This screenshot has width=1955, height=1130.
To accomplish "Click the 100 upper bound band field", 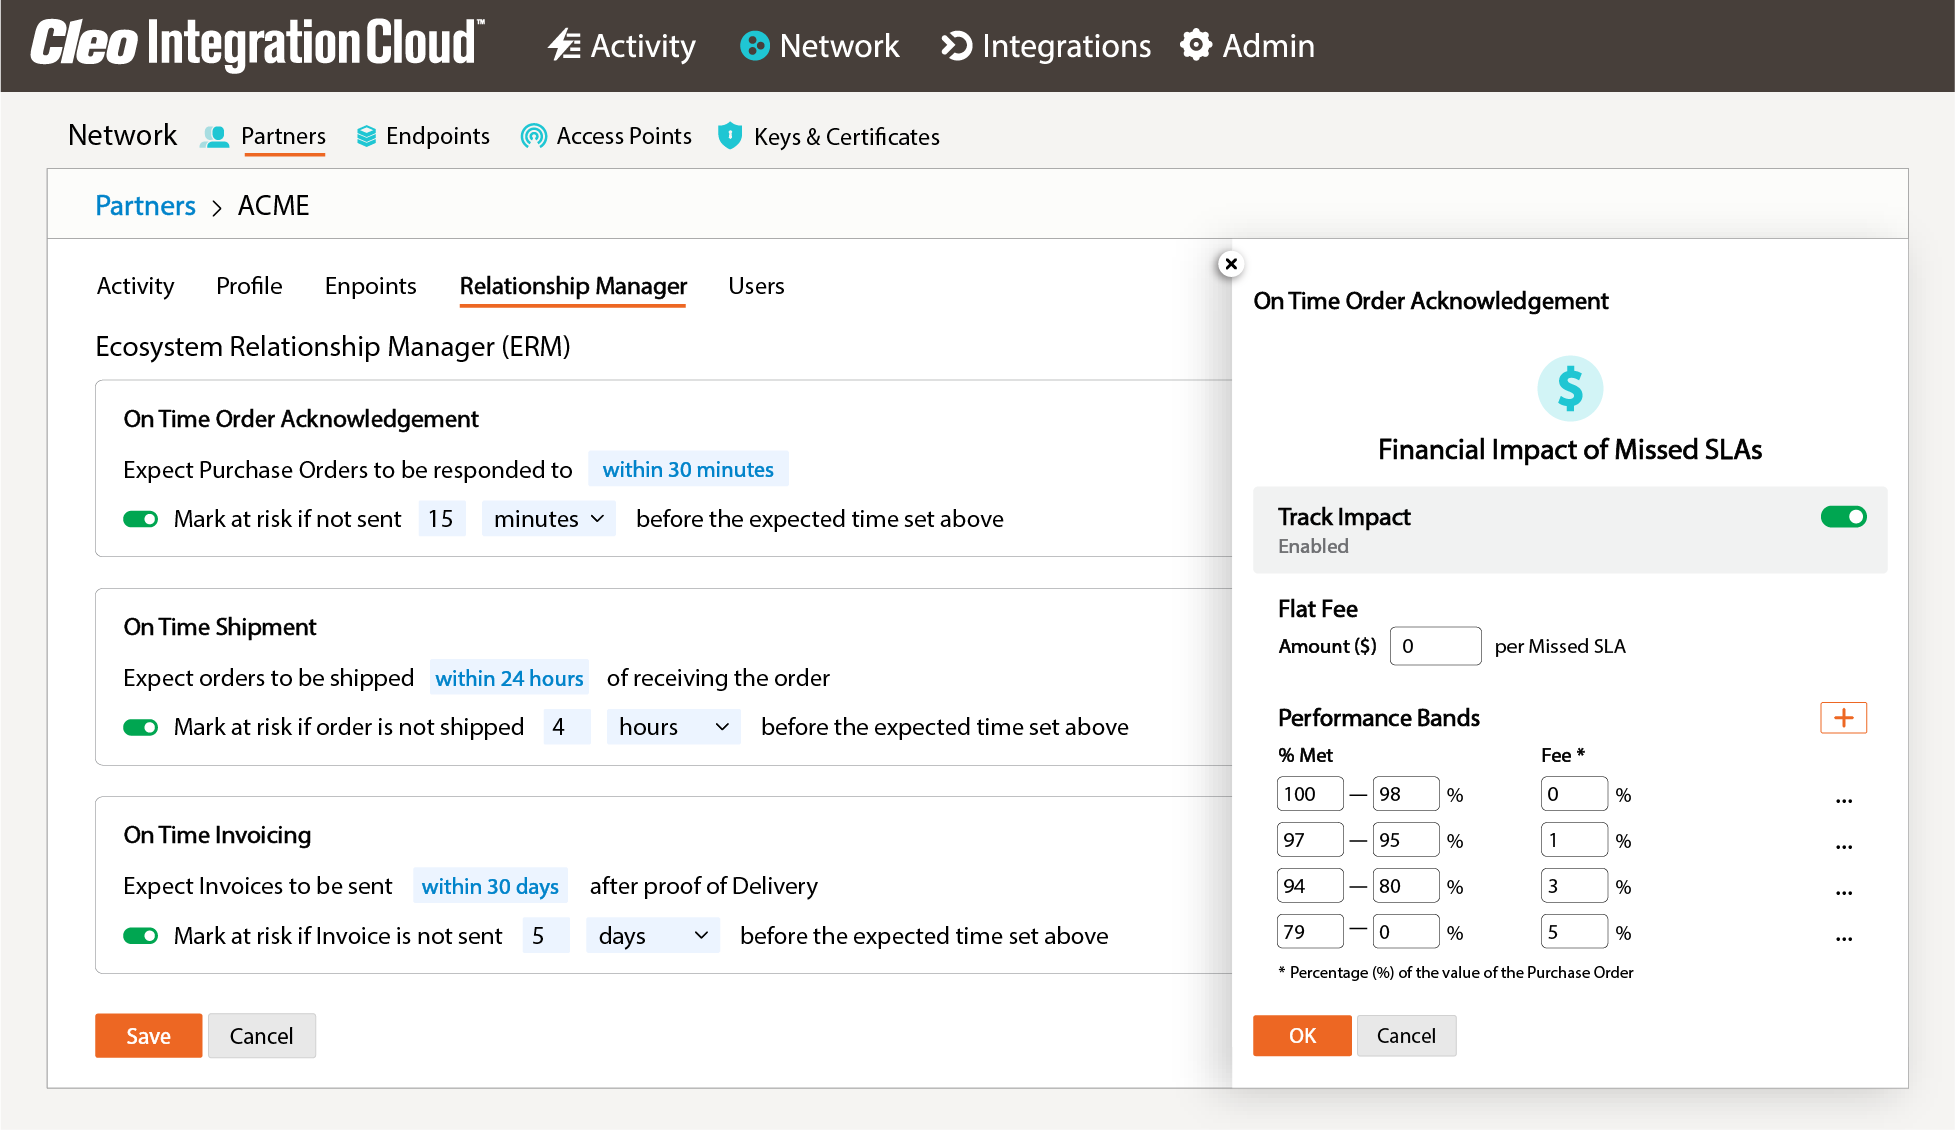I will pos(1309,794).
